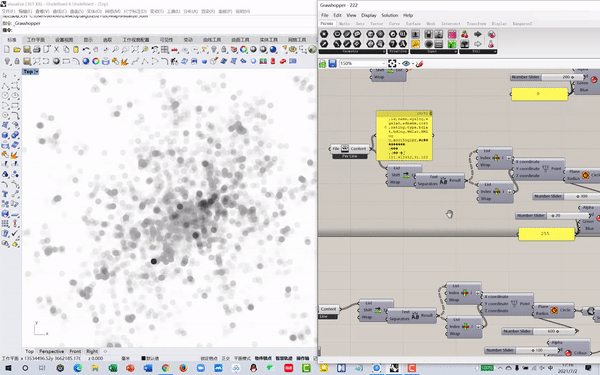
Task: Click the large yellow text panel on canvas
Action: (x=404, y=135)
